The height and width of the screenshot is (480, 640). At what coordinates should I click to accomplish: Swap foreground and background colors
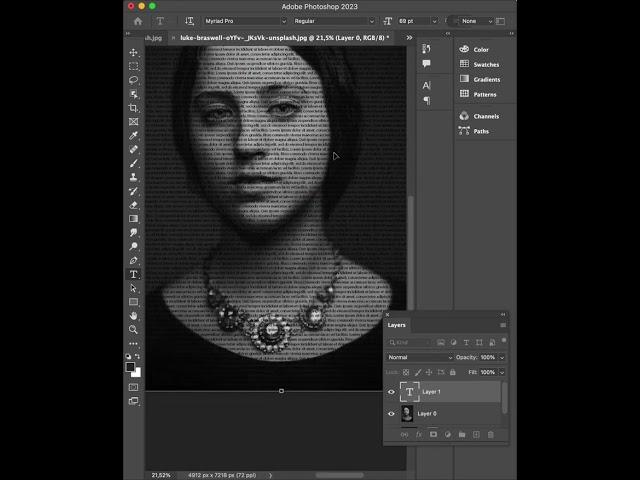(138, 357)
